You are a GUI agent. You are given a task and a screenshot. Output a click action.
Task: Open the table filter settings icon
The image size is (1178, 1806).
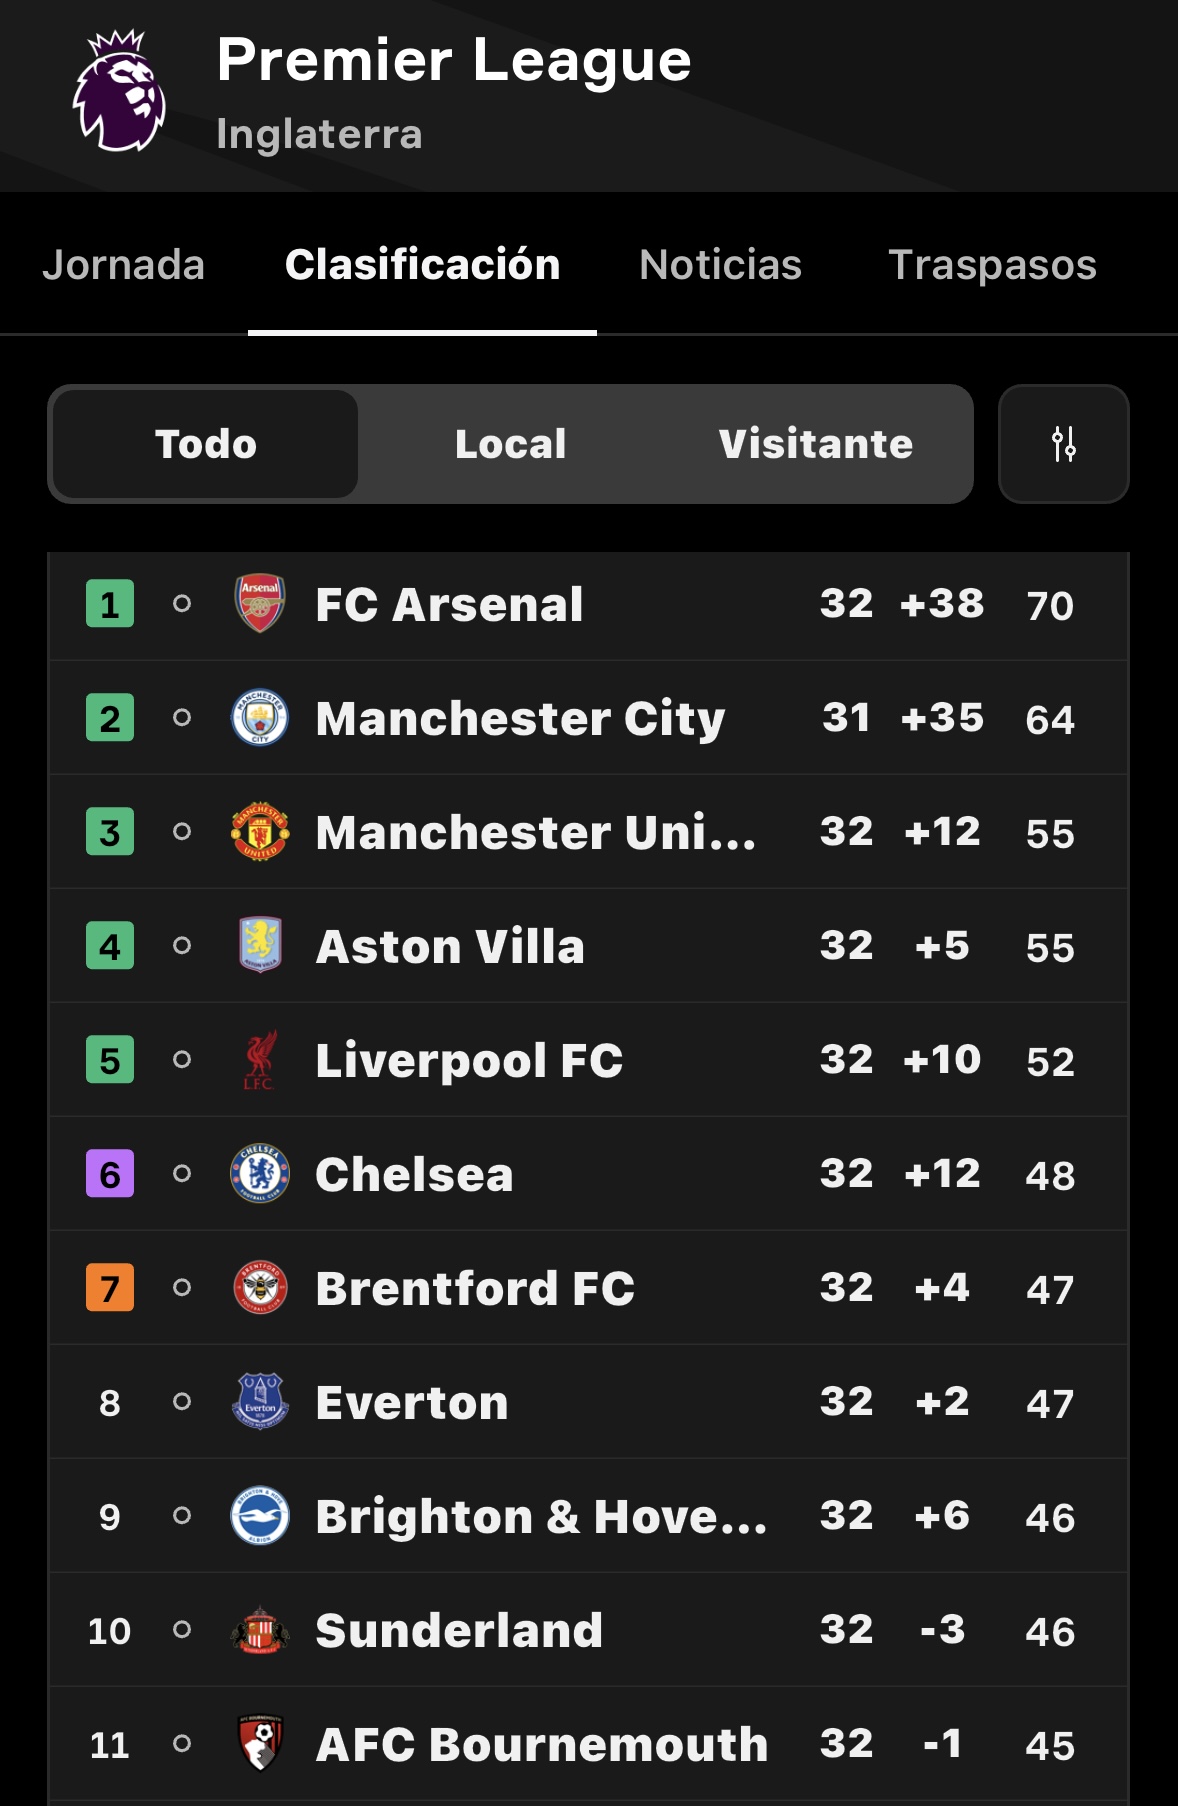1063,444
